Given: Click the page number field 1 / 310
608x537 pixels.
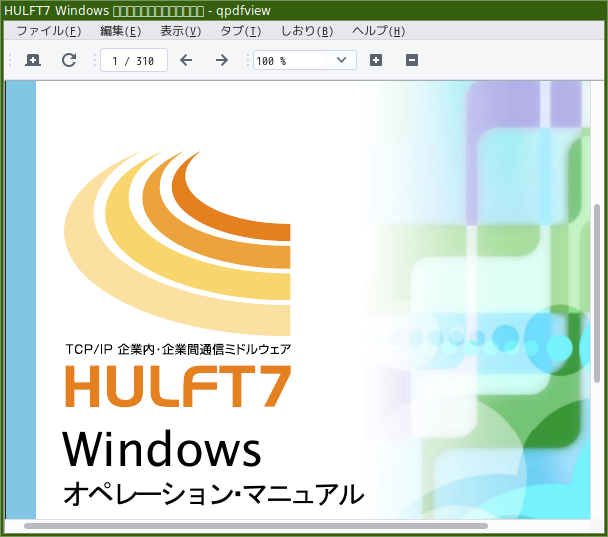Looking at the screenshot, I should click(x=134, y=60).
